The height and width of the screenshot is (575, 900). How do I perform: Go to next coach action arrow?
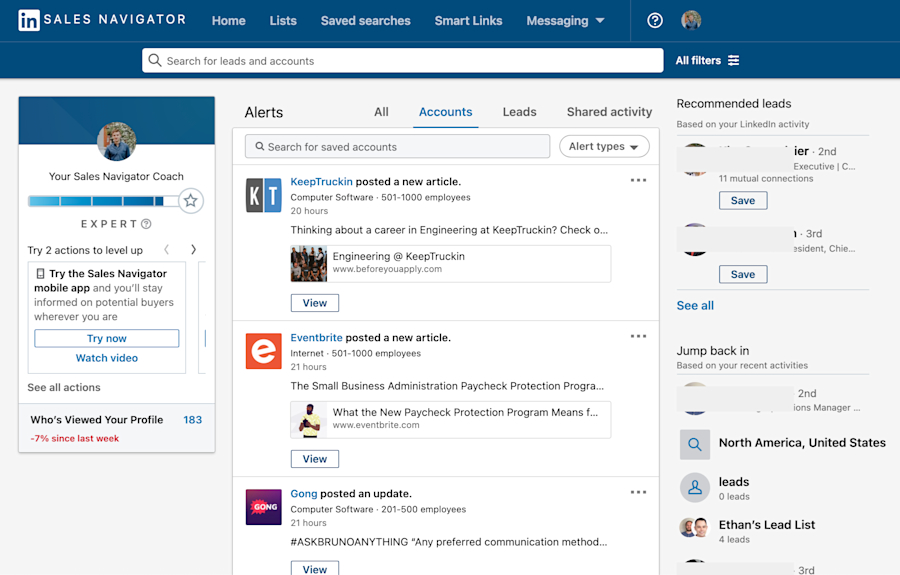[193, 250]
